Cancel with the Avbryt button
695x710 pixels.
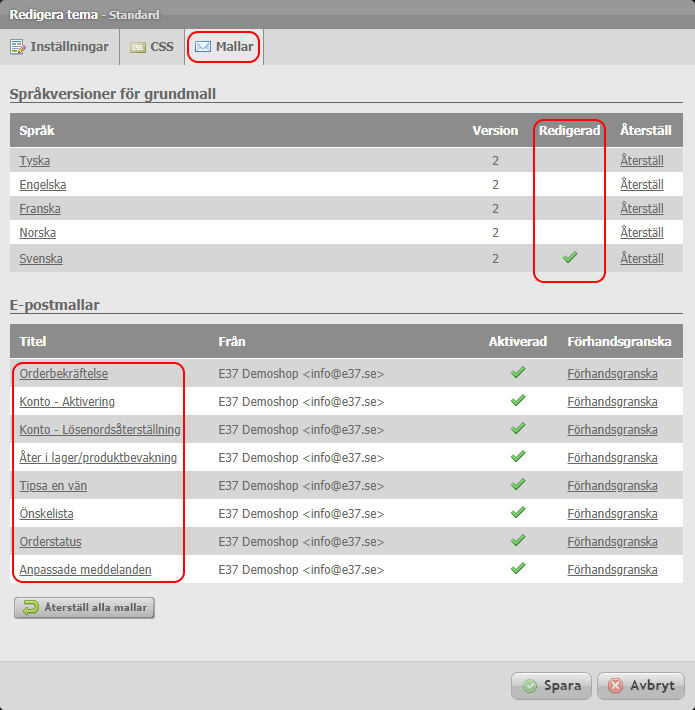point(641,686)
